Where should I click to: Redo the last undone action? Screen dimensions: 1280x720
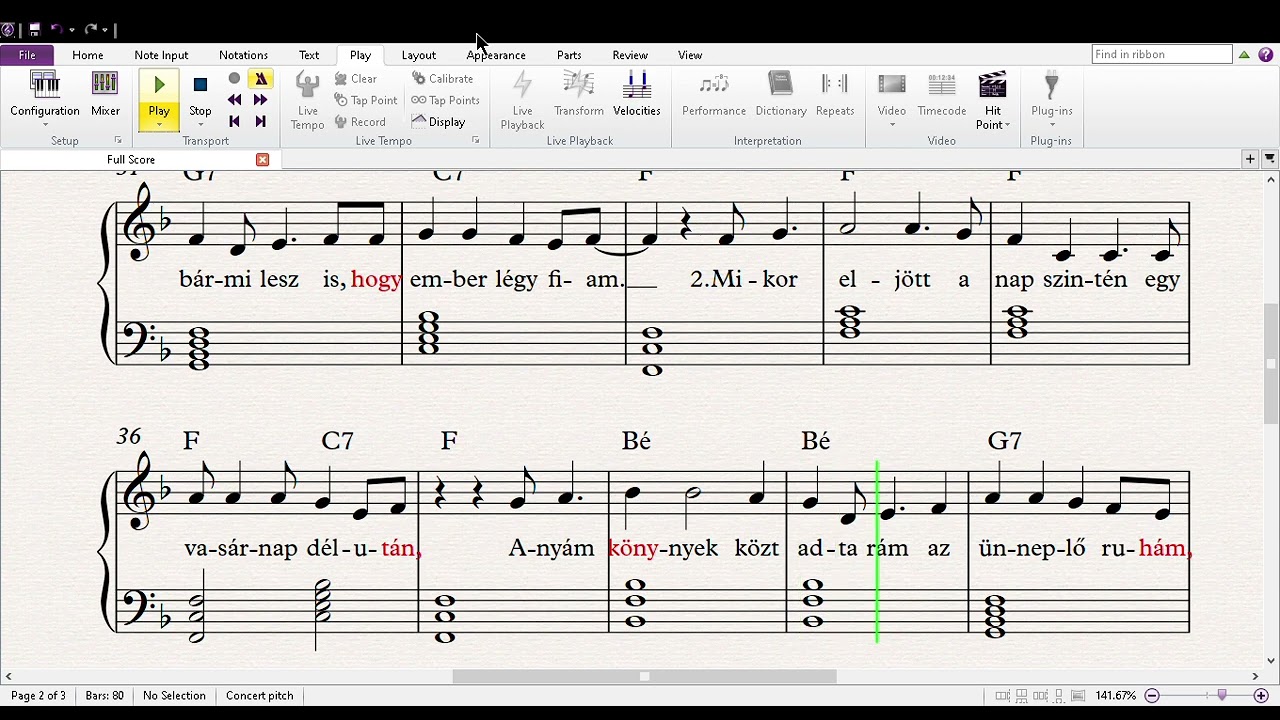(x=90, y=30)
